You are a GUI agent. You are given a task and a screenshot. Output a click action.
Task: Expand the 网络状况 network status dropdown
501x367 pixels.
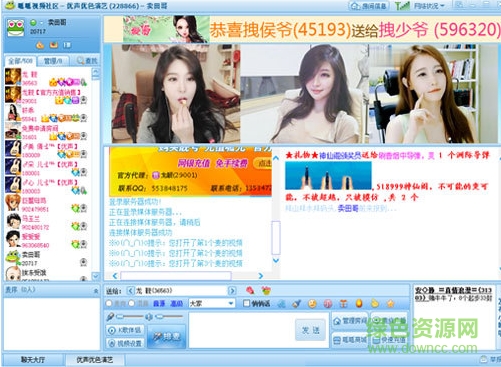[x=429, y=6]
